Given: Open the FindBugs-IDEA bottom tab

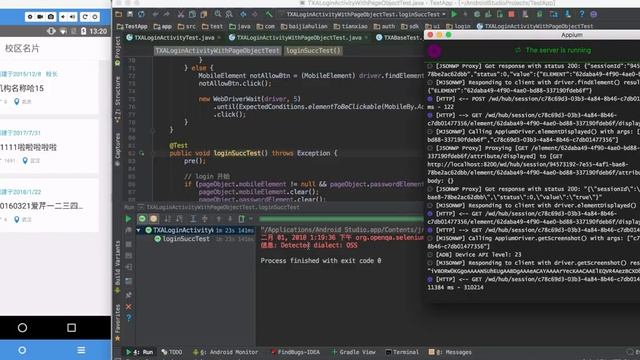Looking at the screenshot, I should coord(296,352).
